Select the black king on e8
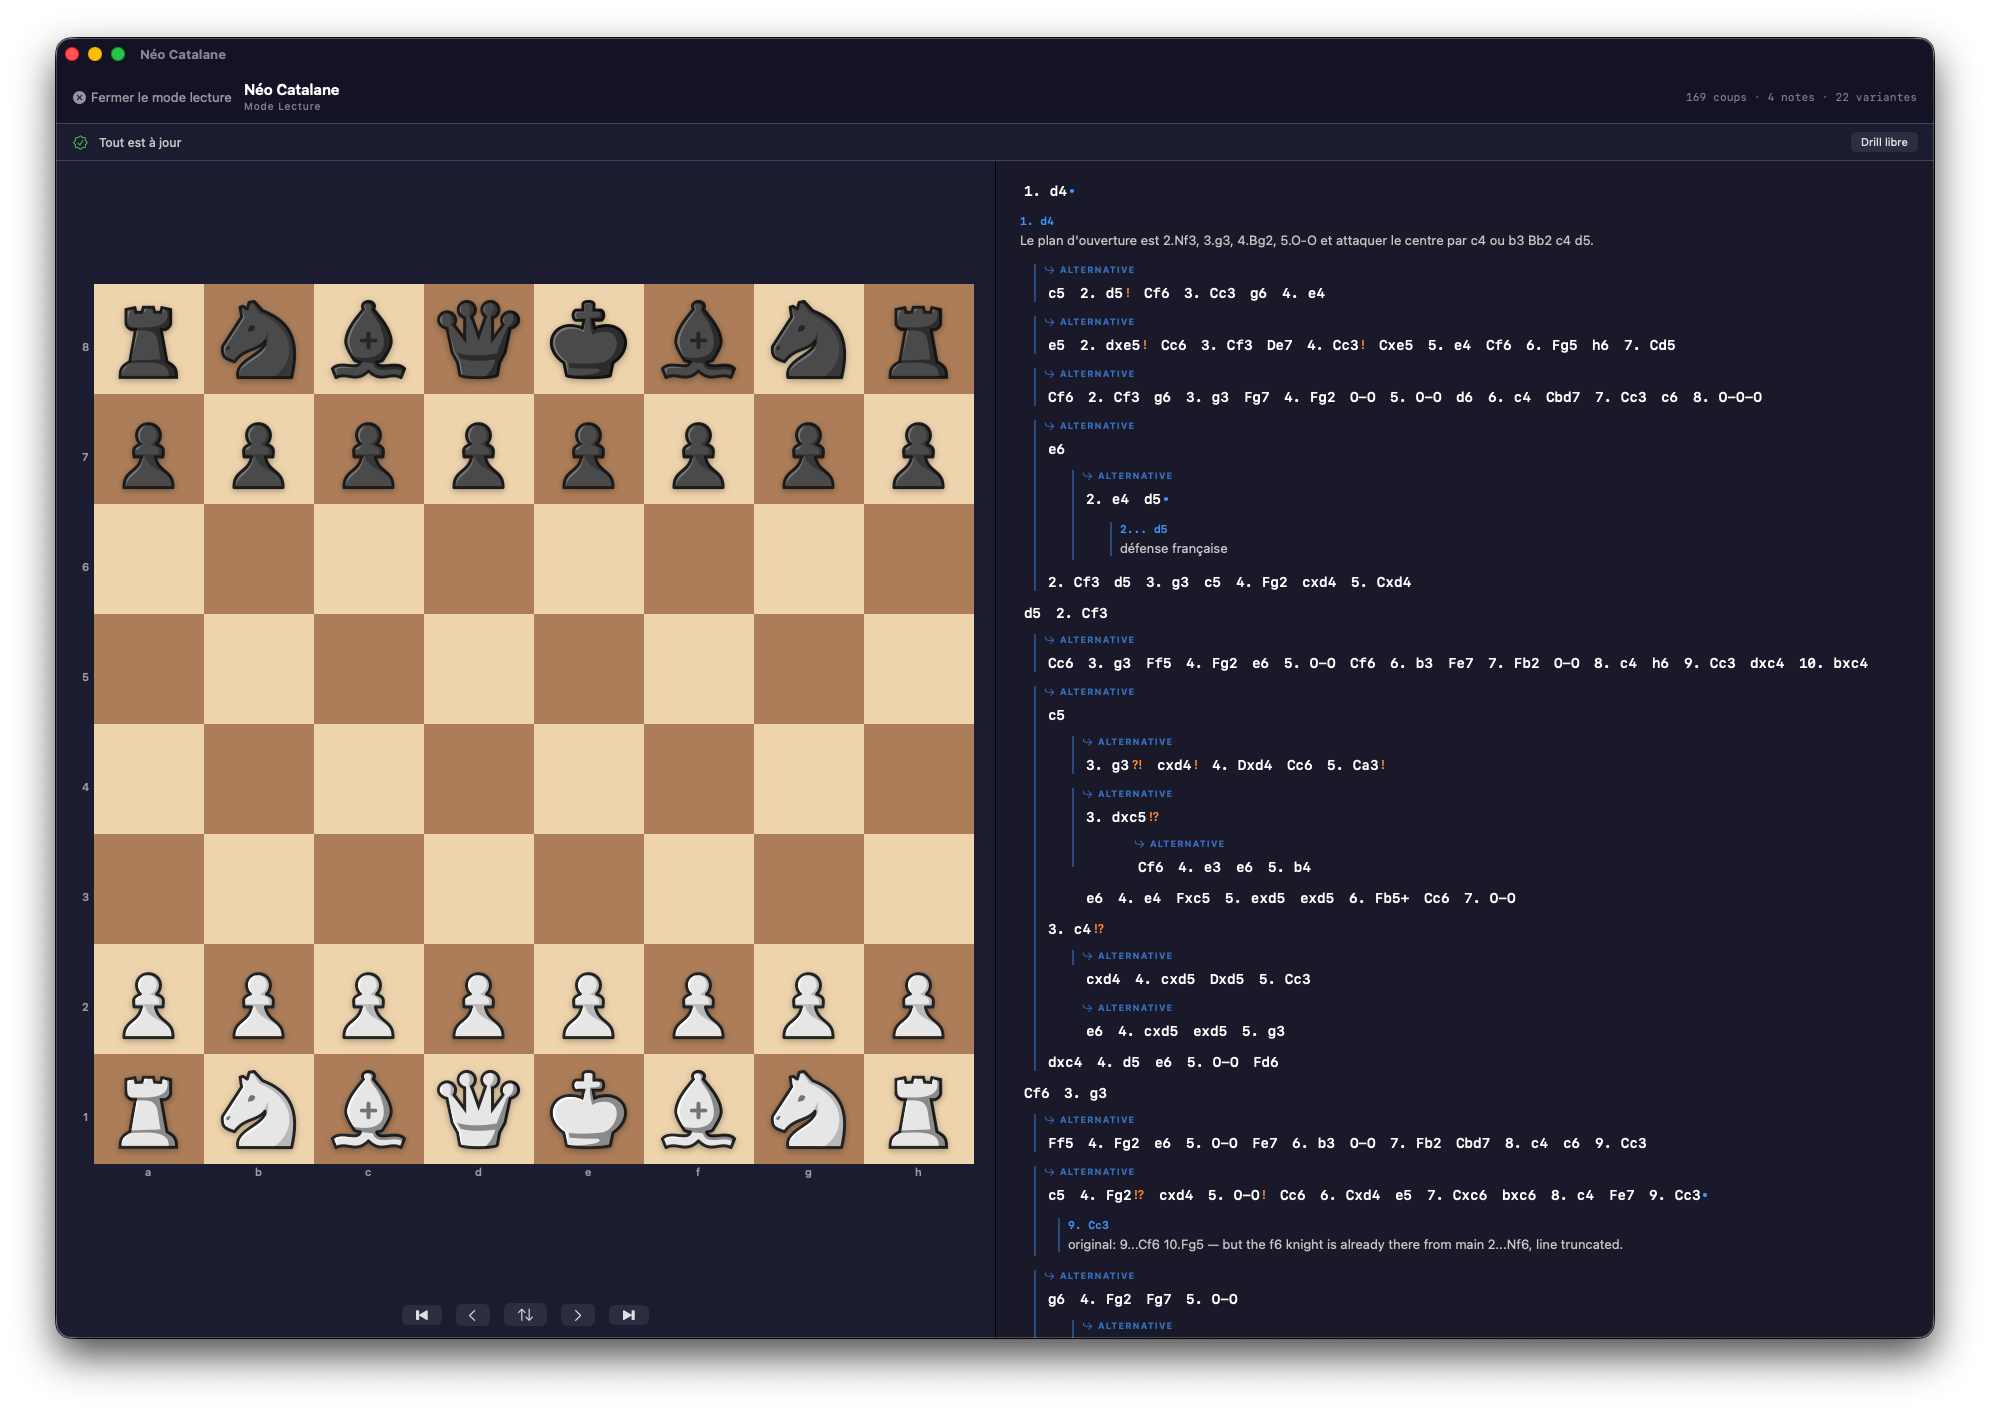Screen dimensions: 1990x1412 click(589, 339)
